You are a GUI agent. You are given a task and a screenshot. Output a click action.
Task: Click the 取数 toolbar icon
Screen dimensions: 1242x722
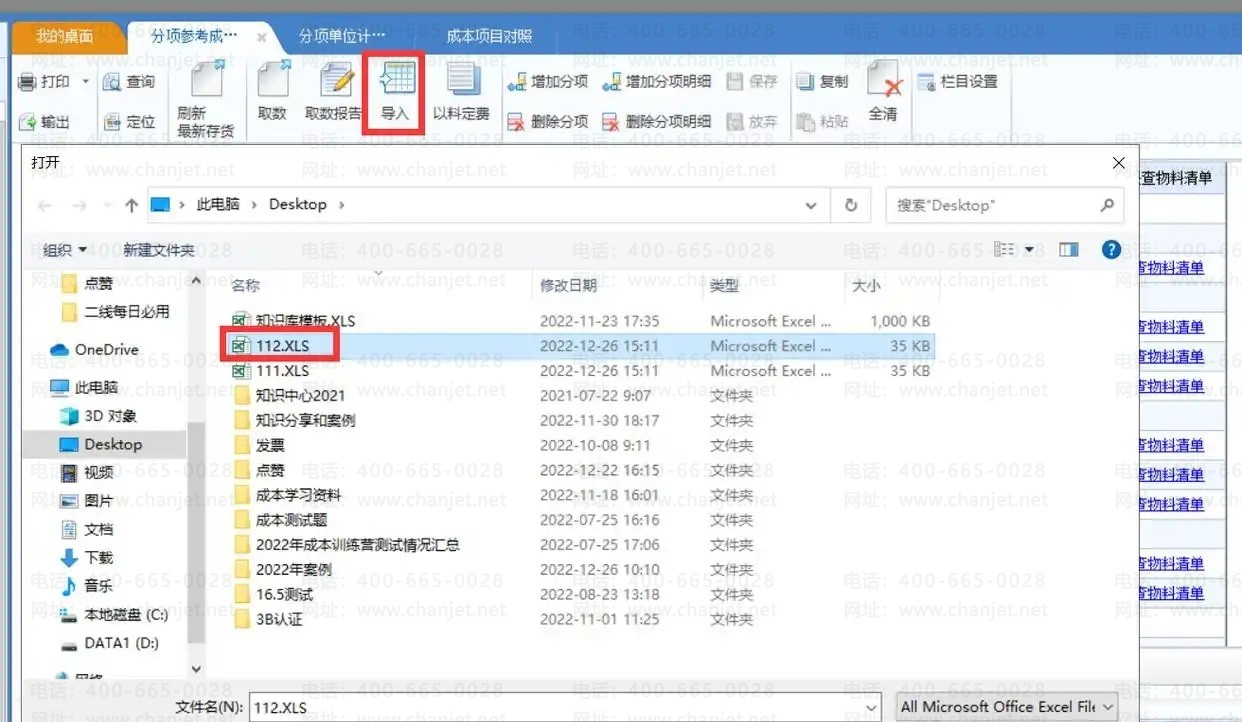pyautogui.click(x=271, y=91)
